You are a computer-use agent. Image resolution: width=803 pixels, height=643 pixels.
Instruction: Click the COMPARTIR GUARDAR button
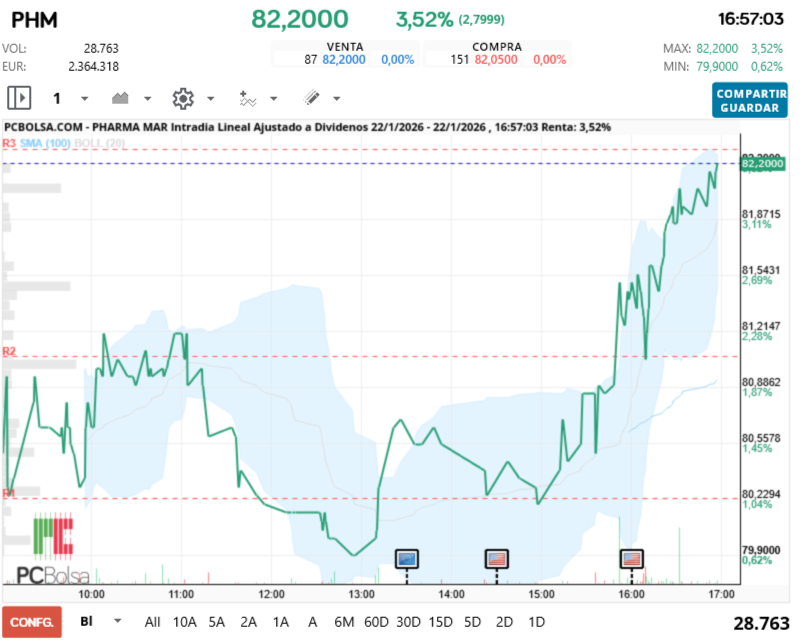click(x=749, y=101)
